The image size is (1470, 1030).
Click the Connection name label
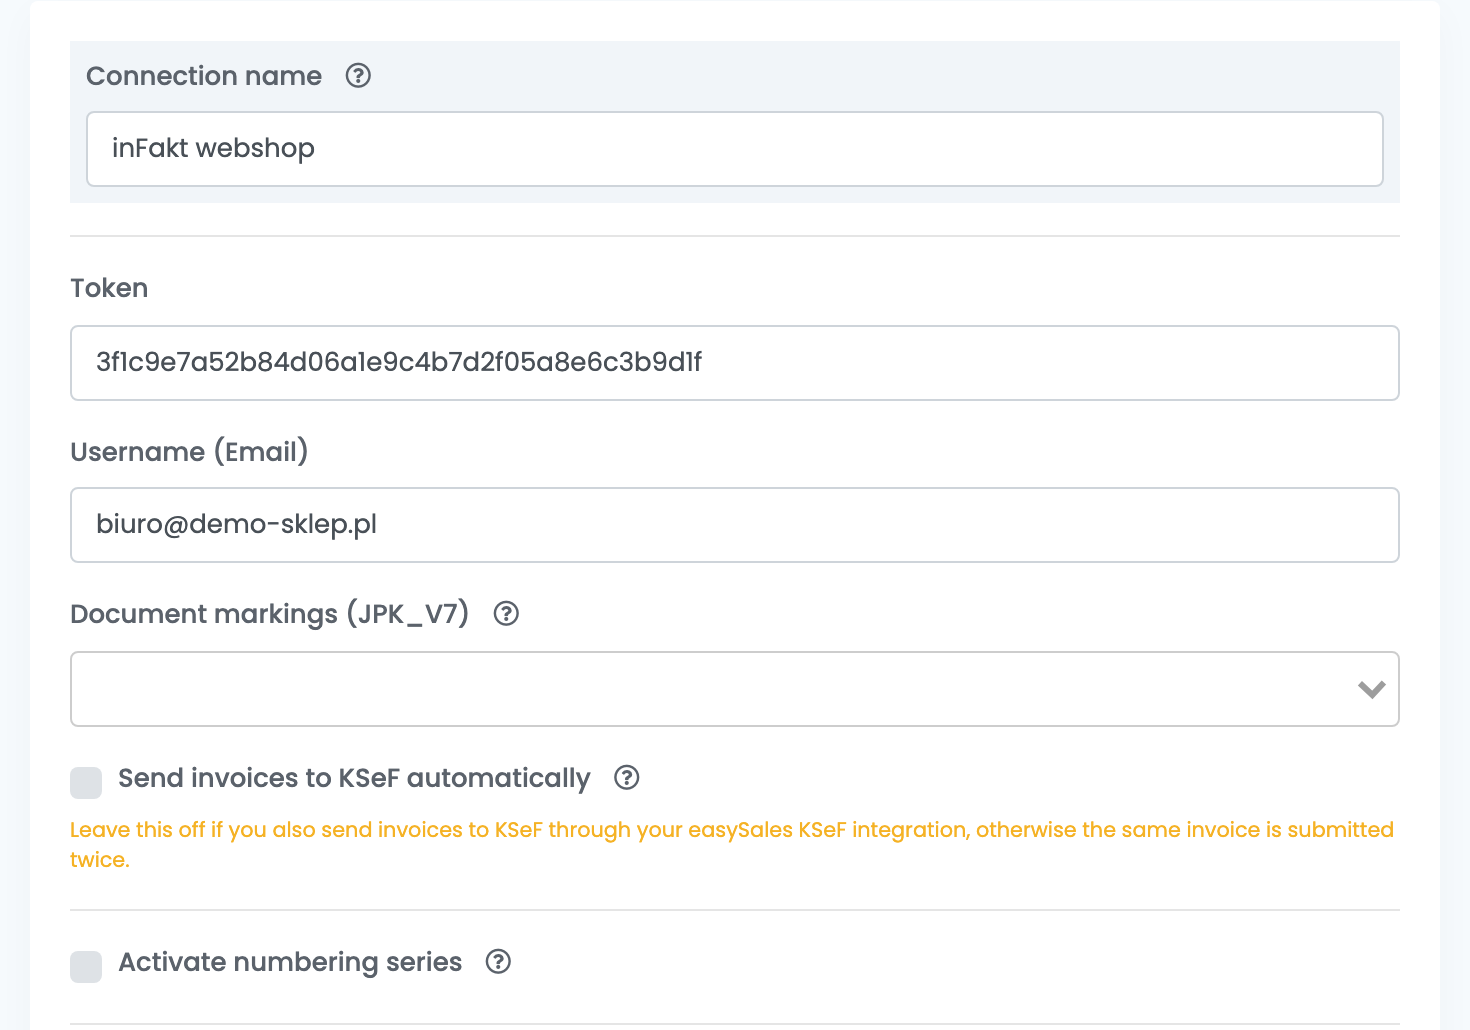204,76
